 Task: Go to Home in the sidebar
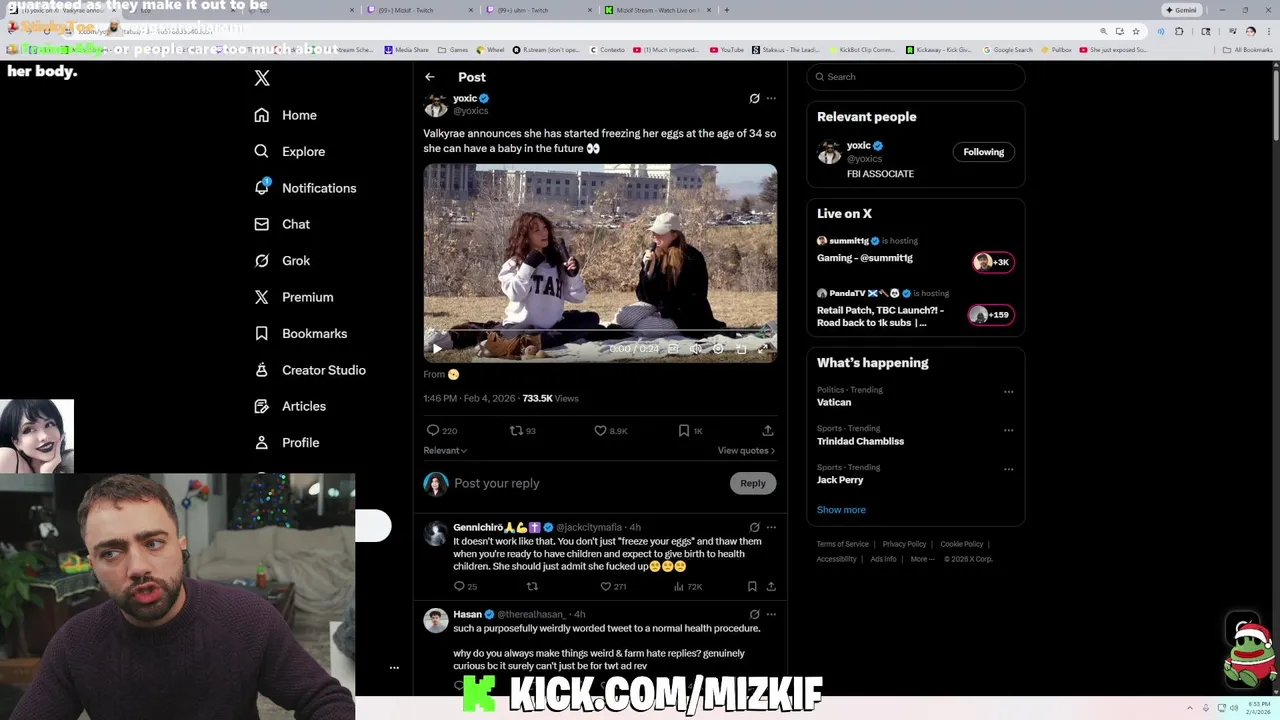click(x=286, y=115)
